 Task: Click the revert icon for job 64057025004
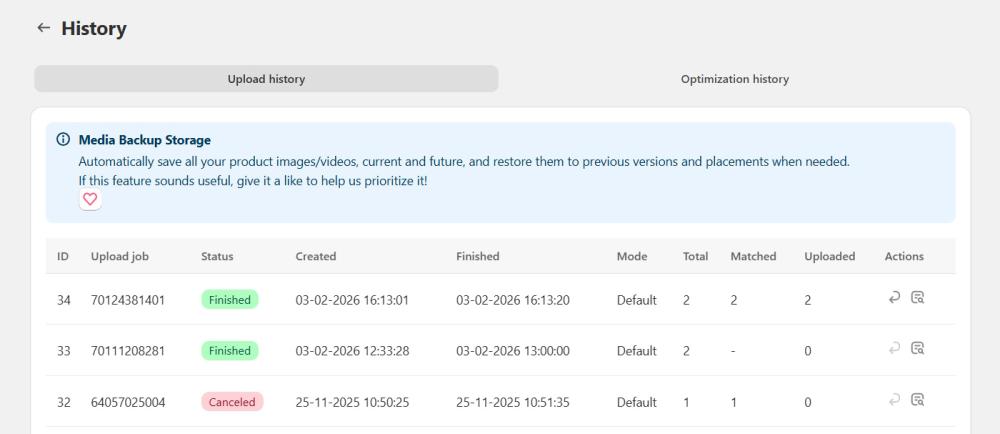pos(895,400)
